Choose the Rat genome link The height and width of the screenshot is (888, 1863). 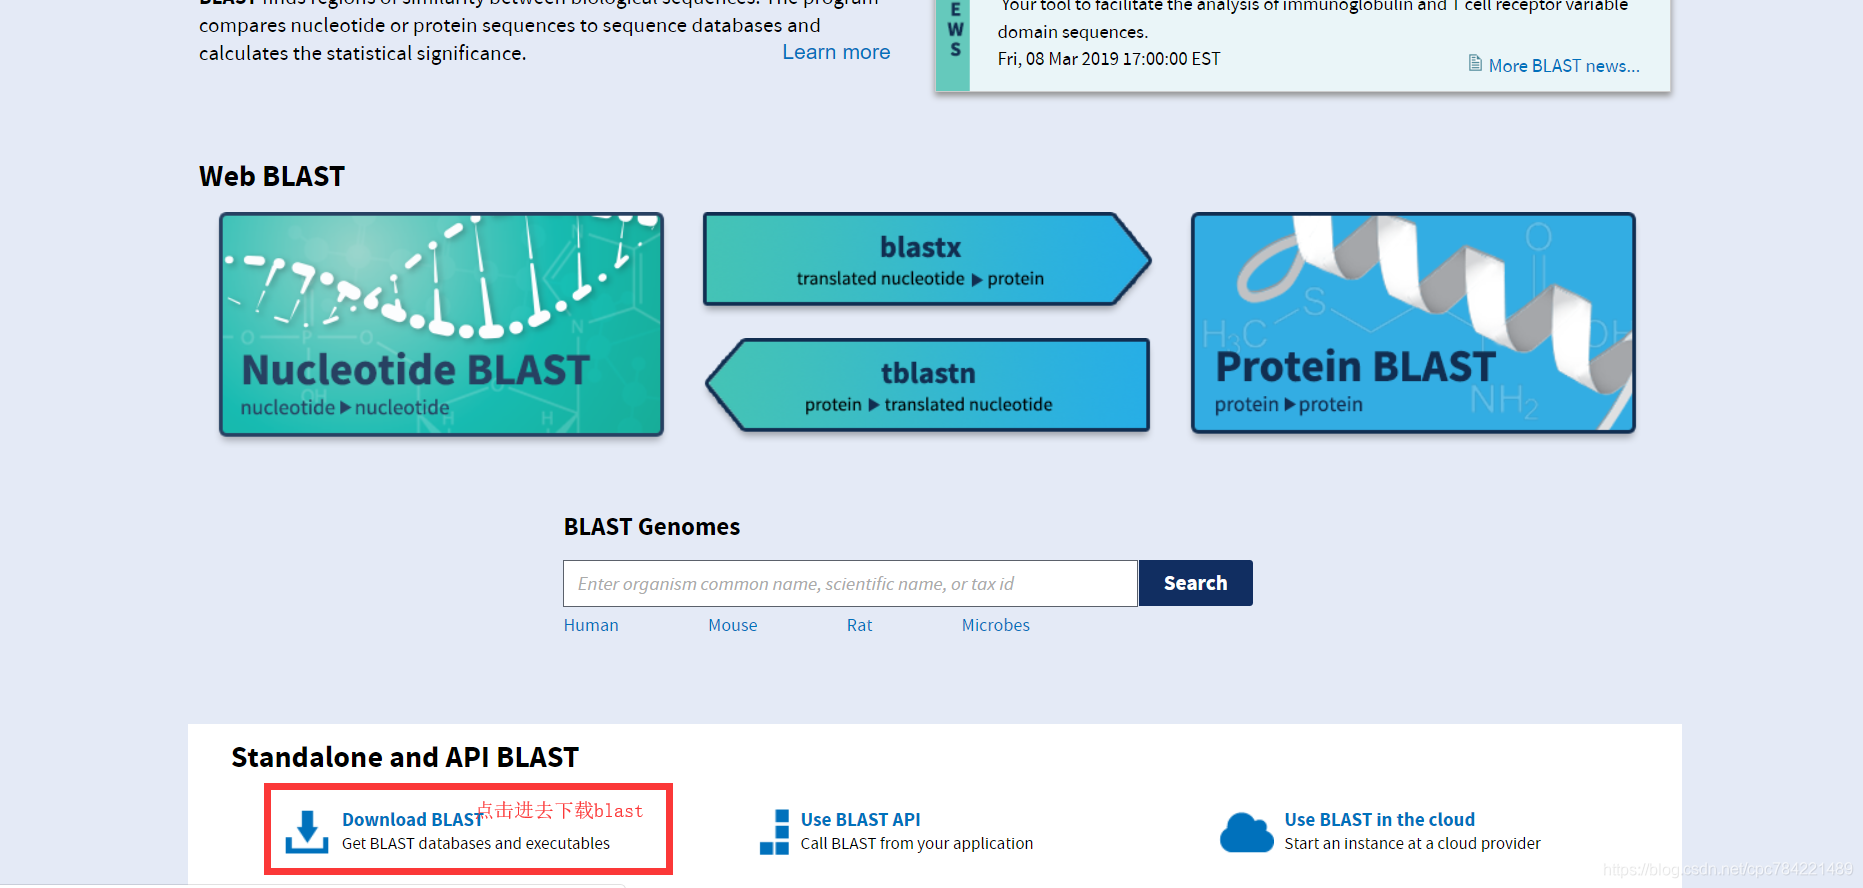click(x=859, y=625)
